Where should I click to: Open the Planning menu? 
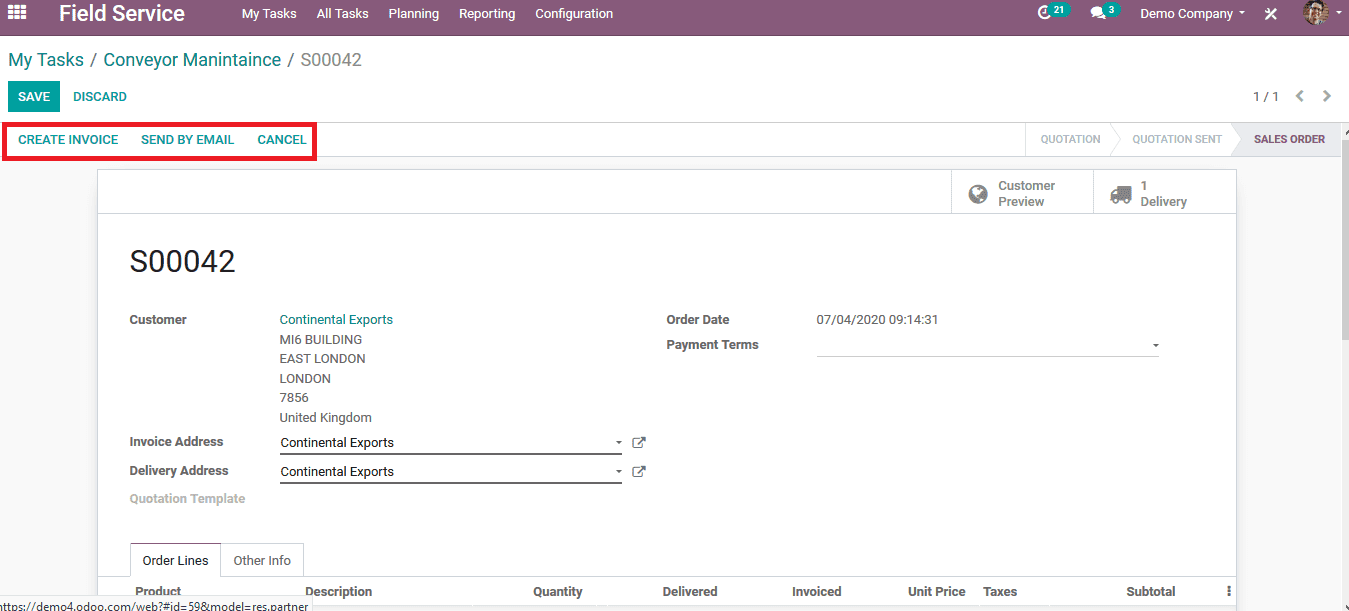pos(414,14)
